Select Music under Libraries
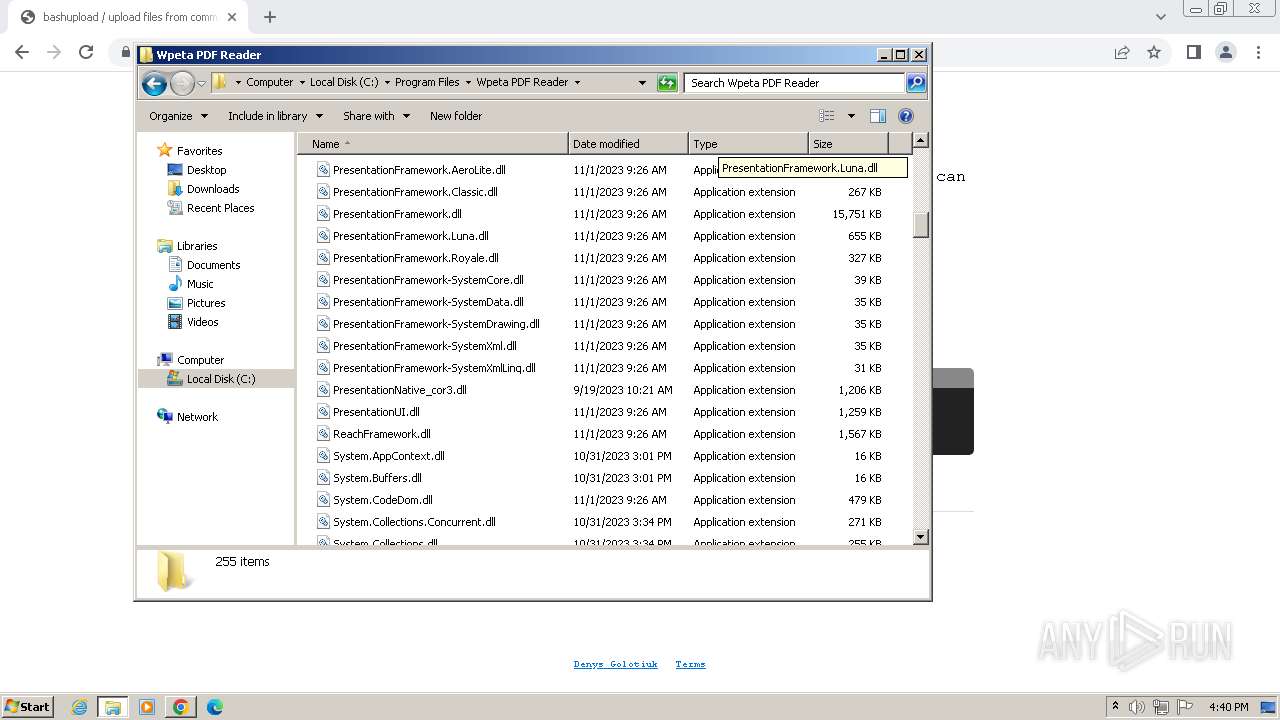 tap(200, 284)
